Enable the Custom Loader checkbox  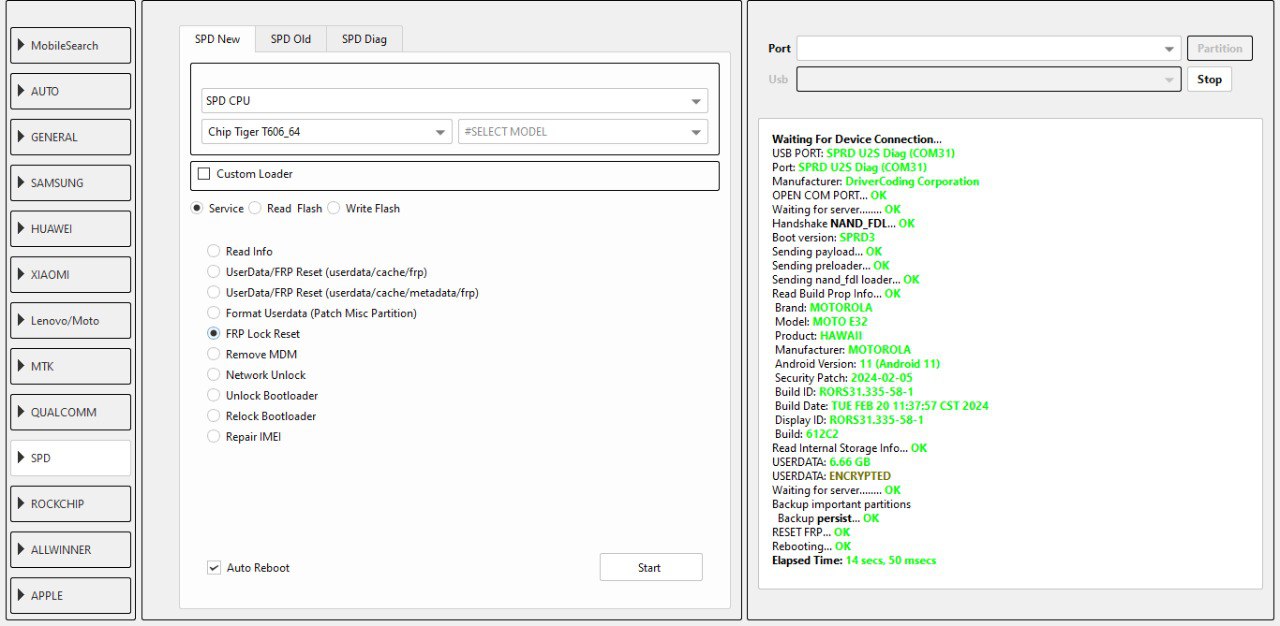[x=245, y=174]
